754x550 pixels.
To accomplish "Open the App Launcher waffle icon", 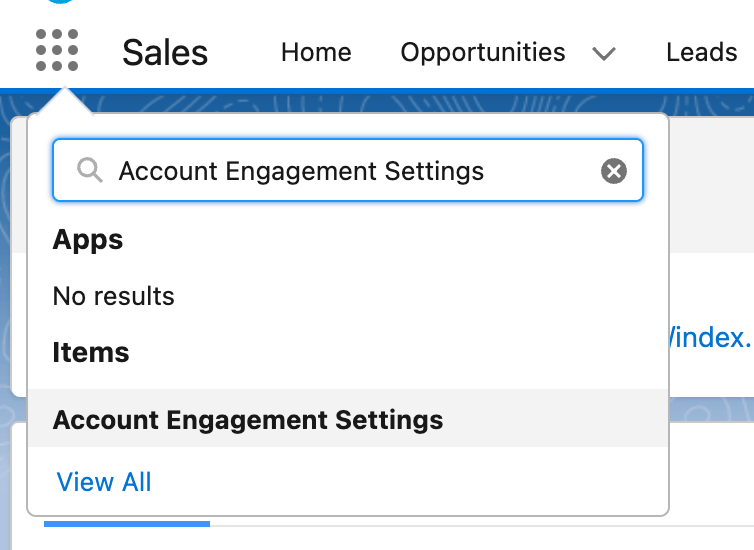I will coord(57,51).
